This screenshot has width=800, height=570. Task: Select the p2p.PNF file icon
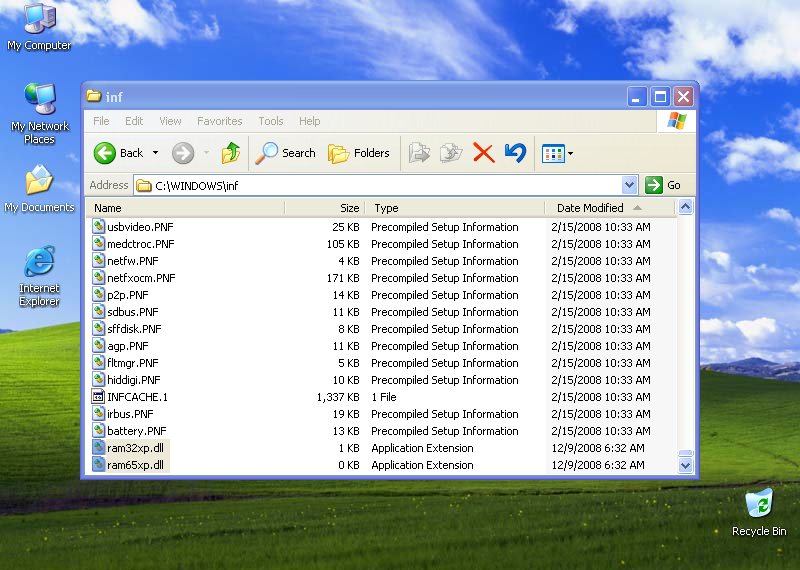point(98,294)
